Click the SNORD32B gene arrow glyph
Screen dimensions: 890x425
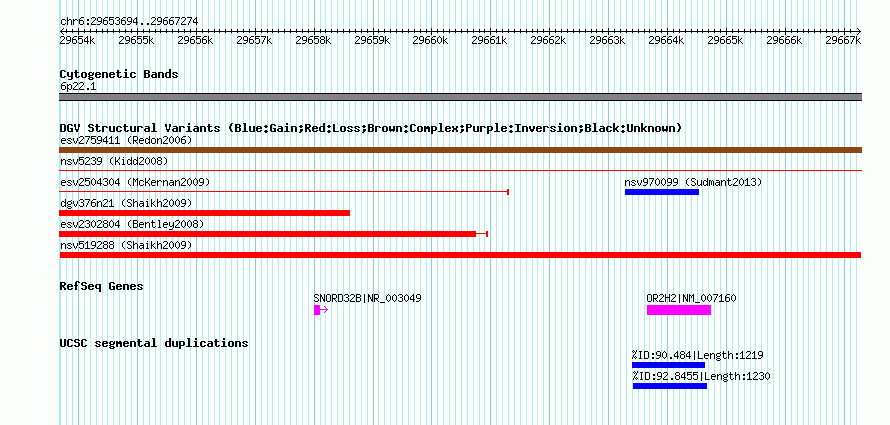[x=321, y=310]
